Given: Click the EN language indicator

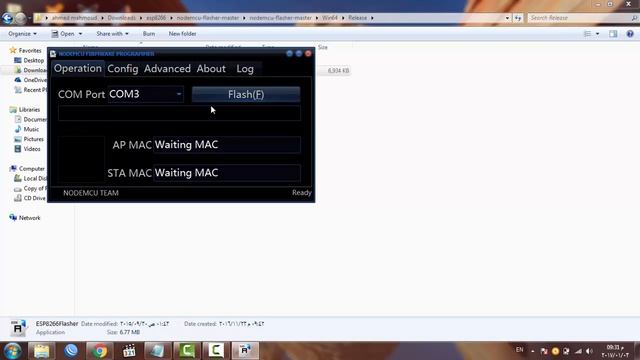Looking at the screenshot, I should tap(520, 350).
